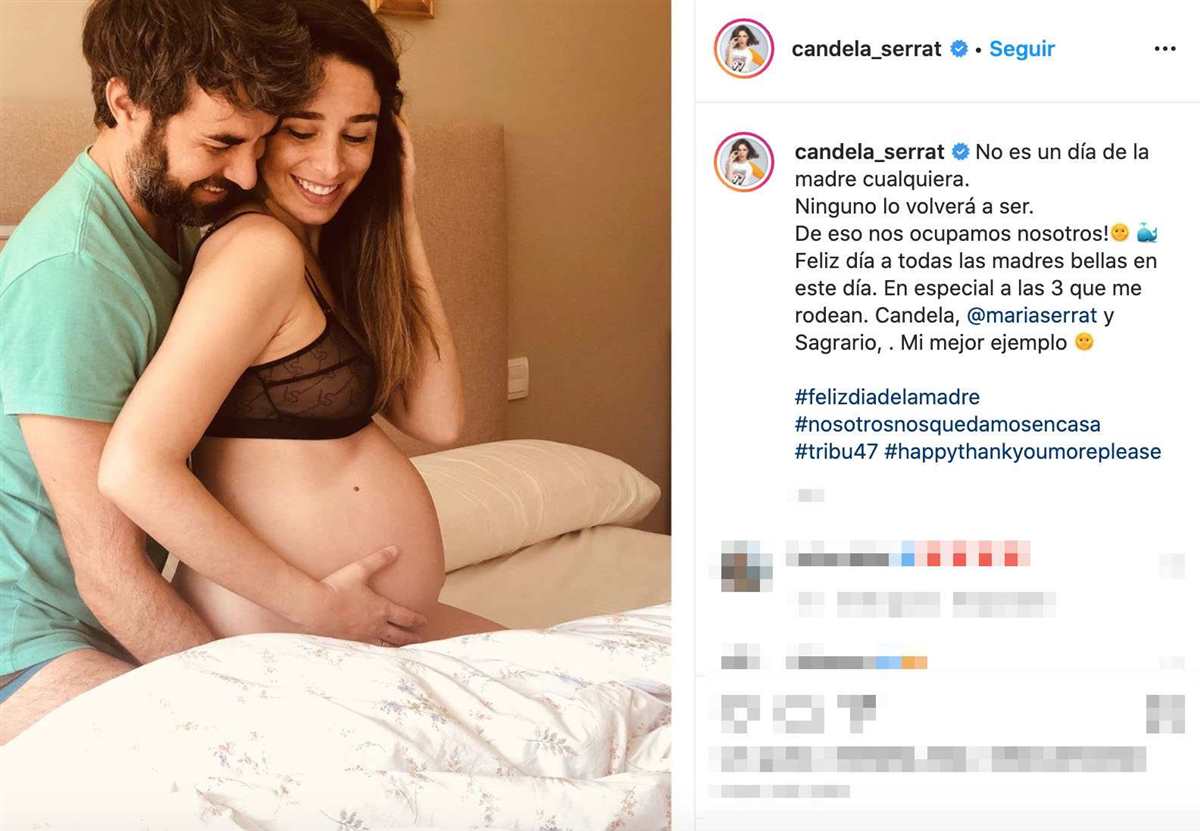Open the #felizdiadelamadre hashtag

coord(887,398)
